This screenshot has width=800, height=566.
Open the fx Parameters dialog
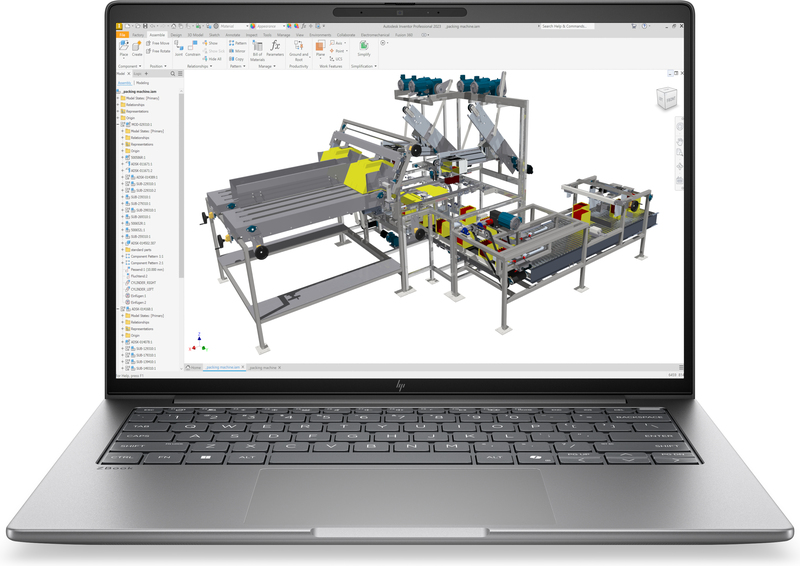275,49
